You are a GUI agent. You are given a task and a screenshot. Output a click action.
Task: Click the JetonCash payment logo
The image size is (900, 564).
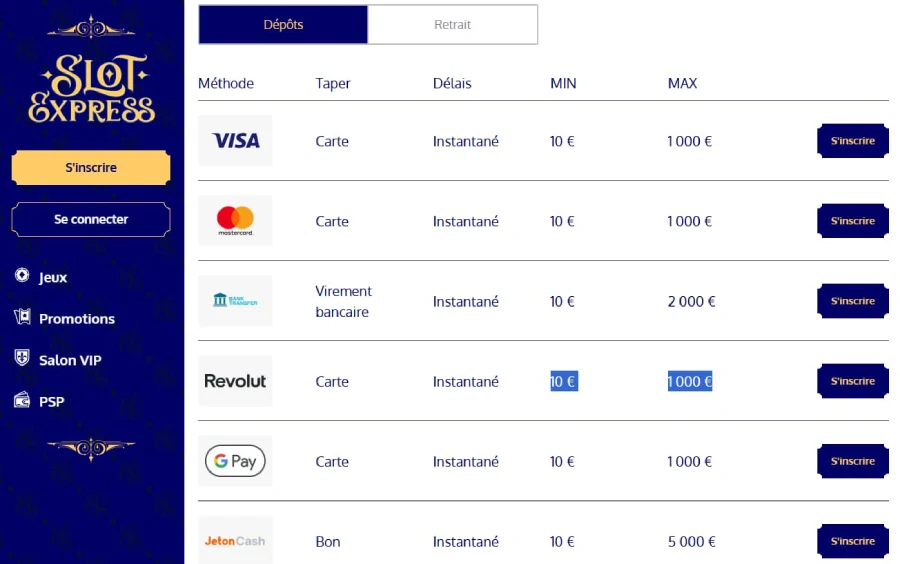pyautogui.click(x=235, y=541)
